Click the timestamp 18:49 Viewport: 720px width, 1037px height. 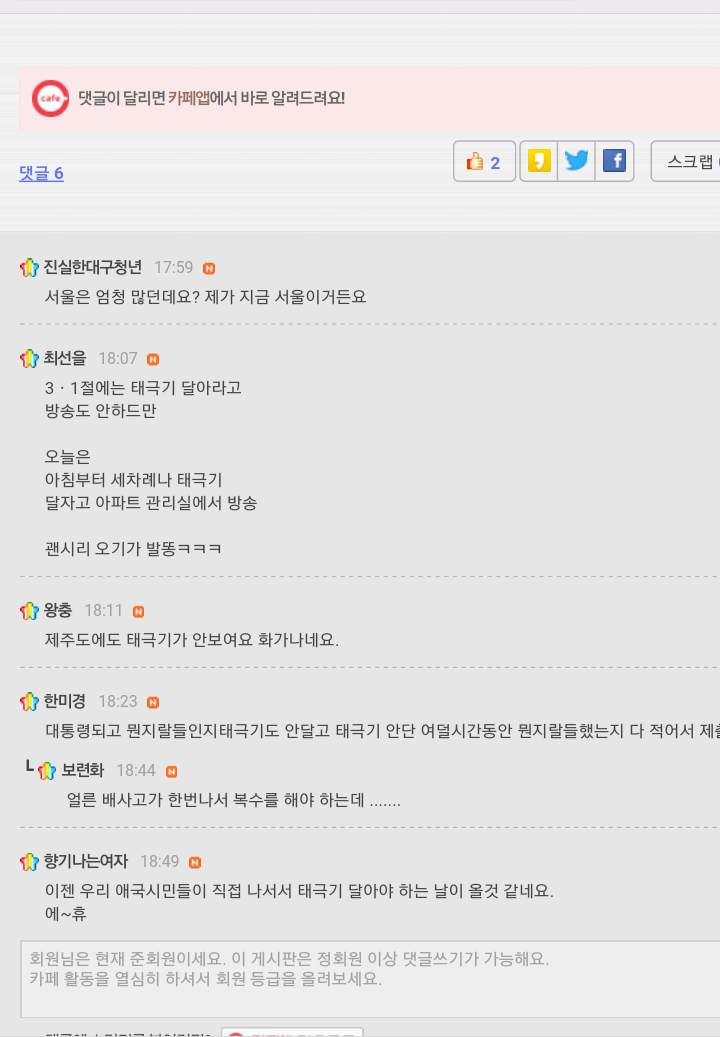(159, 861)
